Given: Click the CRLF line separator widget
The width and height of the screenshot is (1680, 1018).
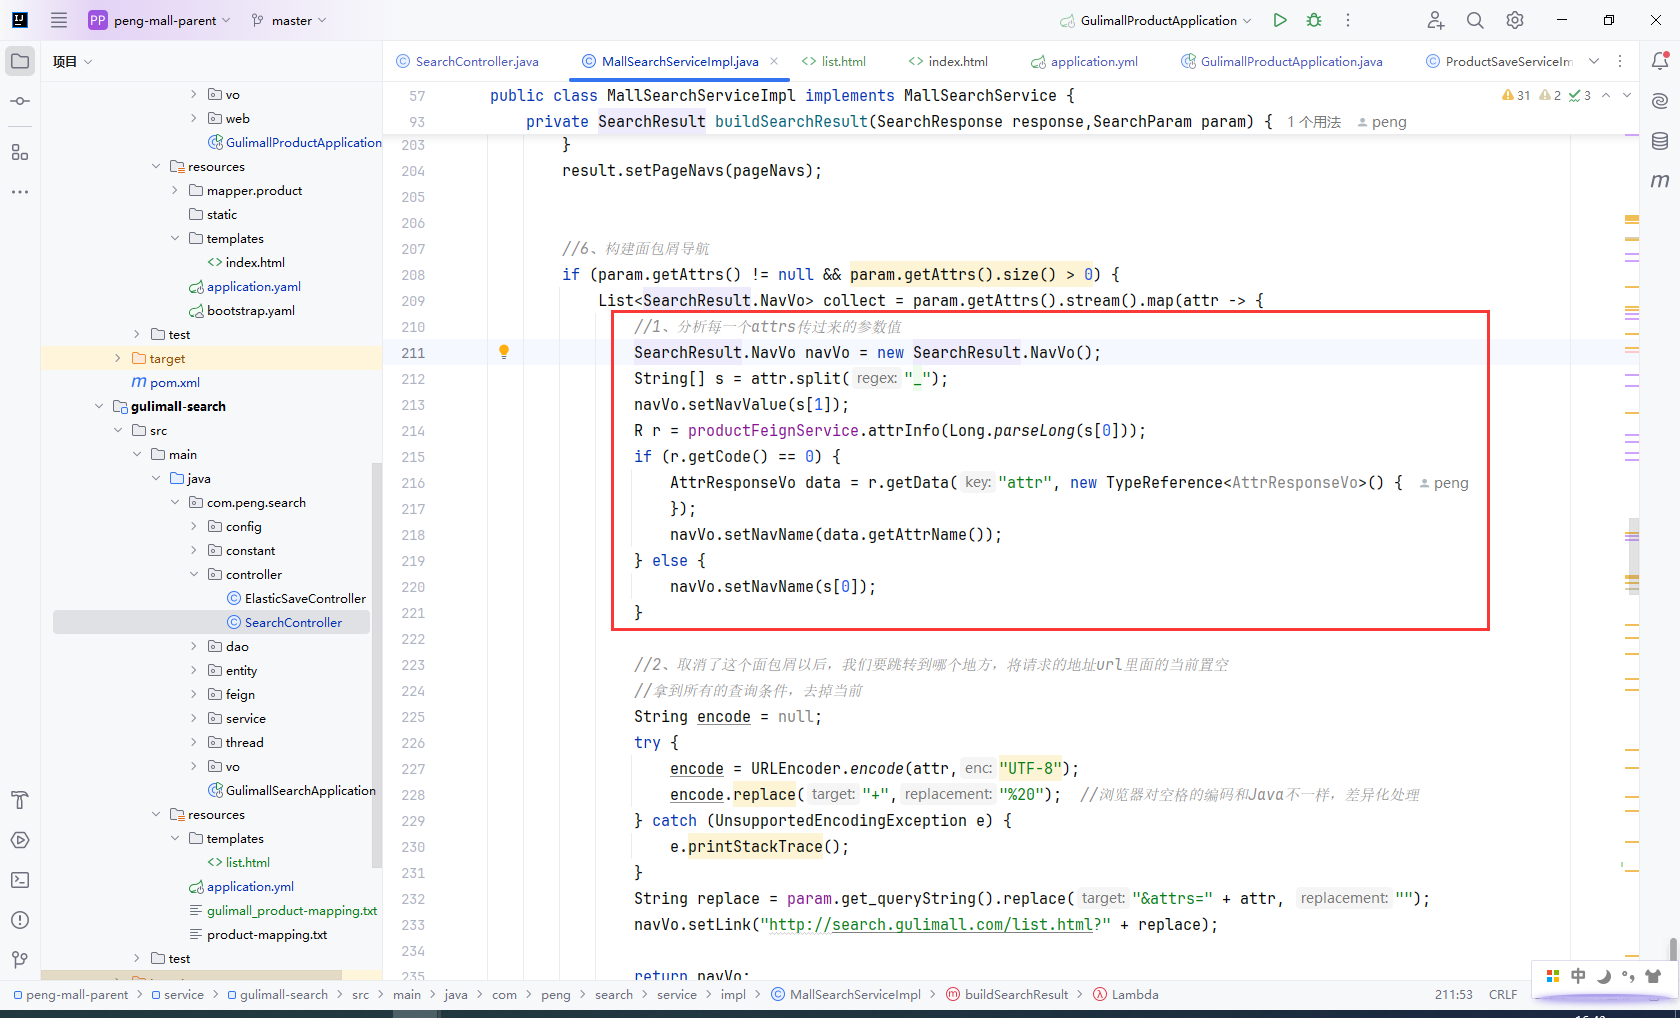Looking at the screenshot, I should pos(1503,994).
